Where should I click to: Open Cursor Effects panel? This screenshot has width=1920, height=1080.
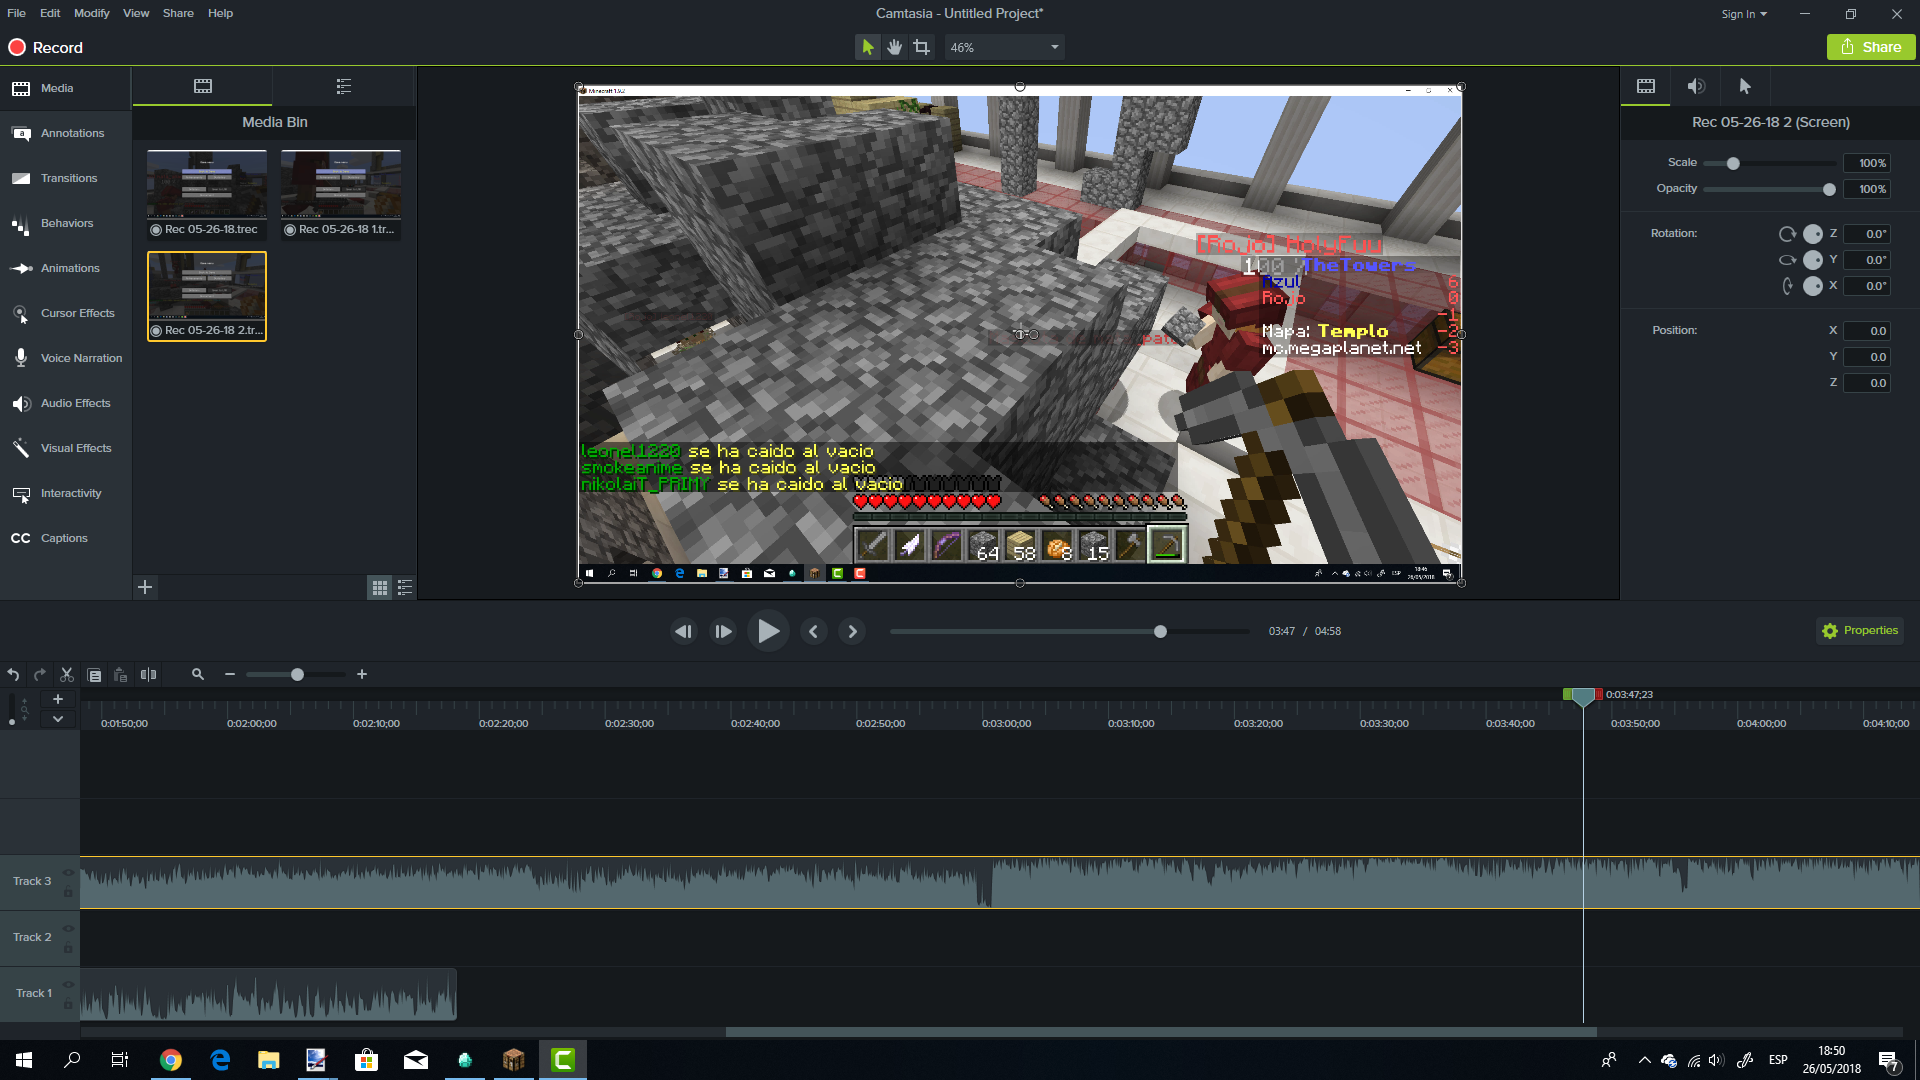65,313
